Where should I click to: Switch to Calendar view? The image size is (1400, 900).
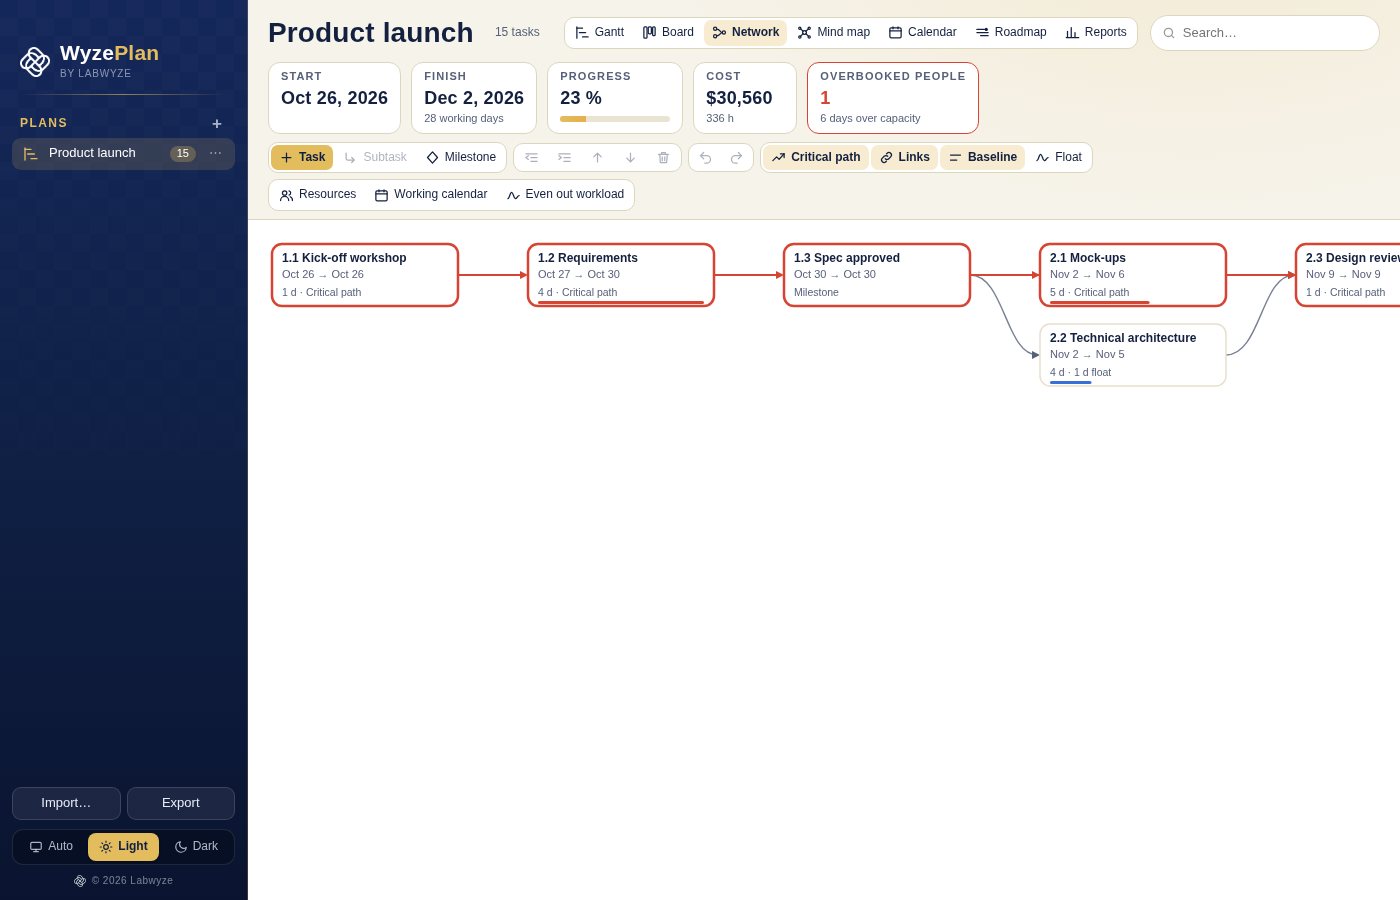tap(923, 33)
